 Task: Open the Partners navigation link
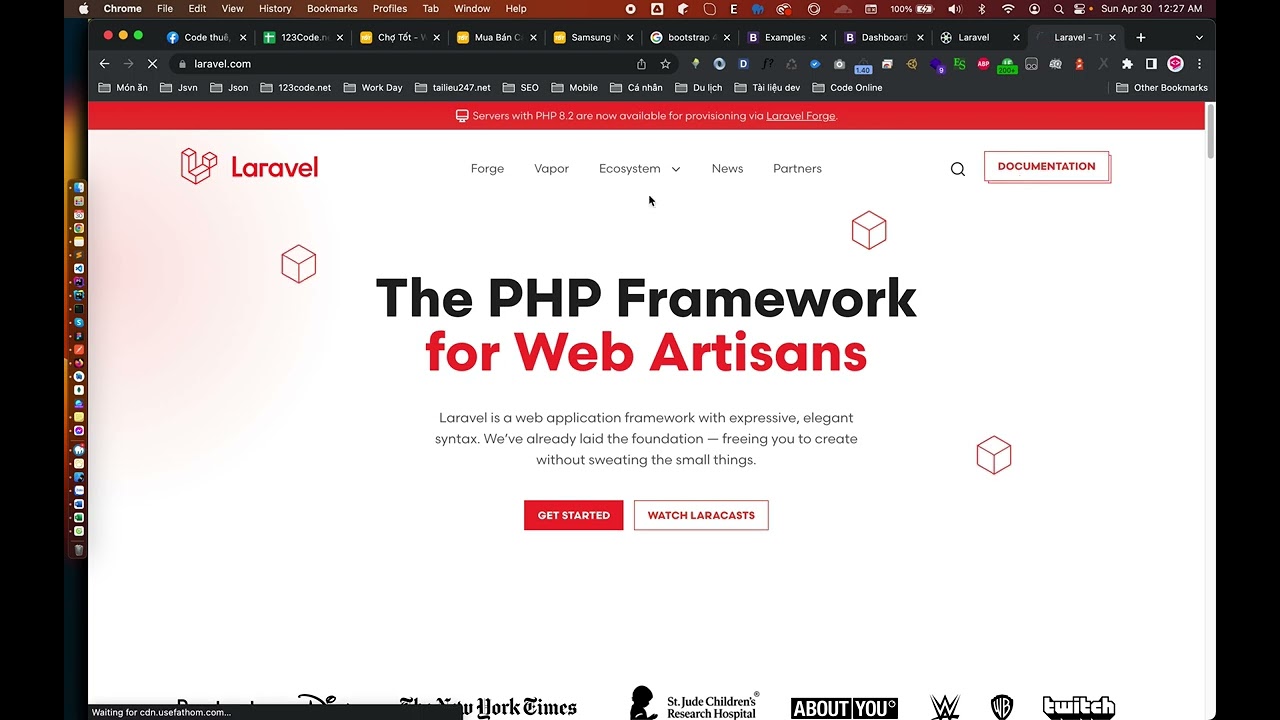[797, 169]
